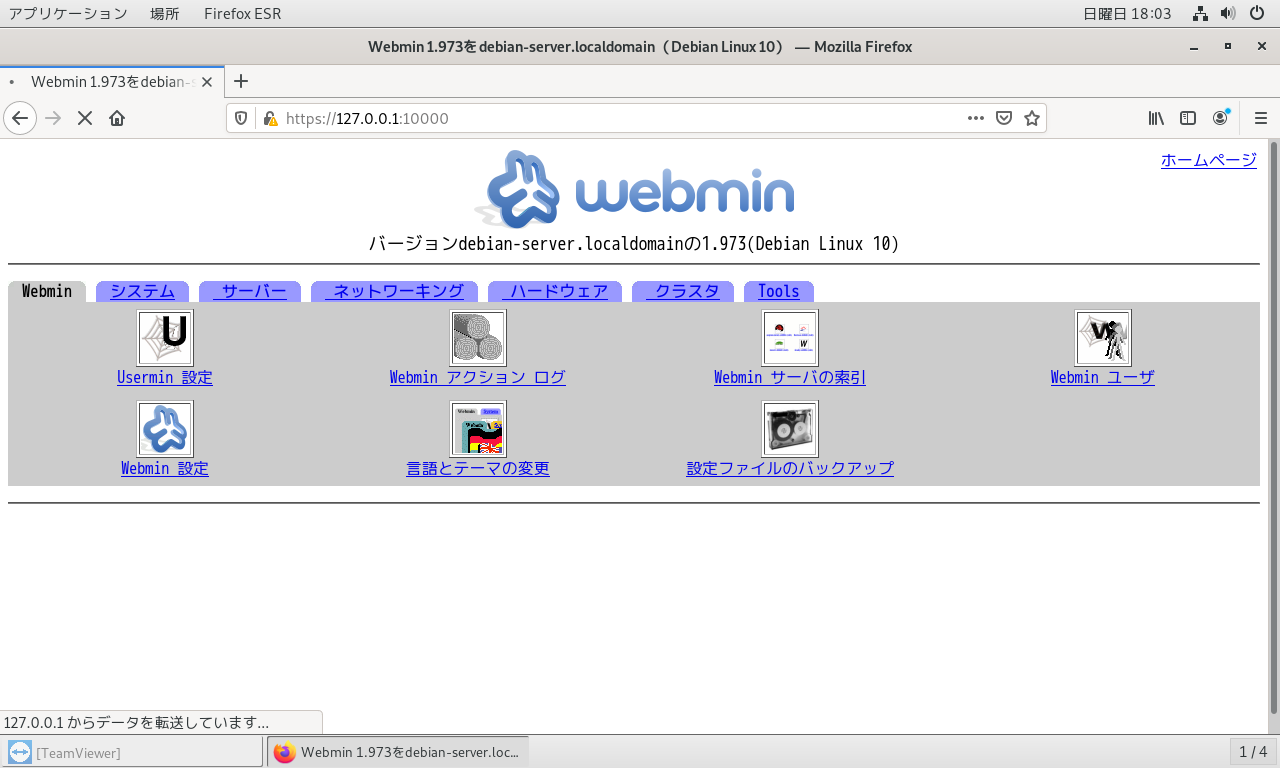Click the Webmin サーバの索引 text link
This screenshot has width=1280, height=768.
790,377
